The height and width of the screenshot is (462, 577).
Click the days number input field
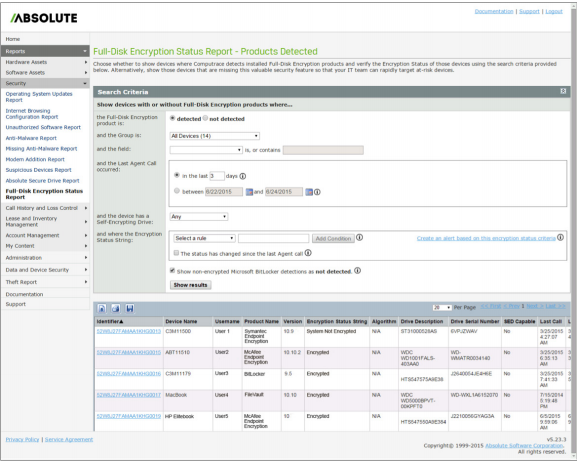217,176
